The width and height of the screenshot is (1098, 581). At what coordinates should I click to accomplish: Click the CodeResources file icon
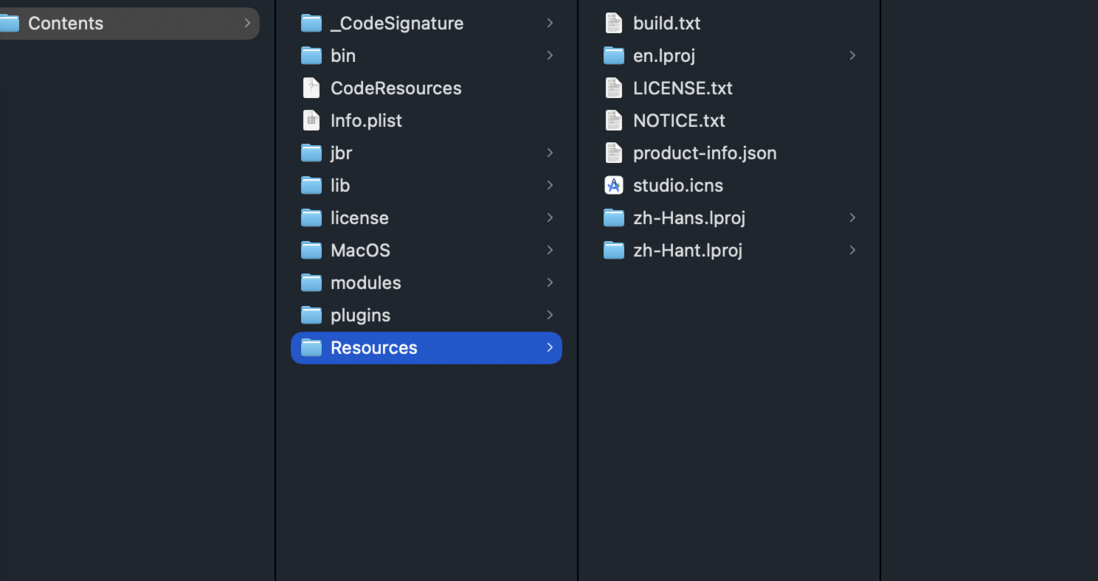click(312, 88)
